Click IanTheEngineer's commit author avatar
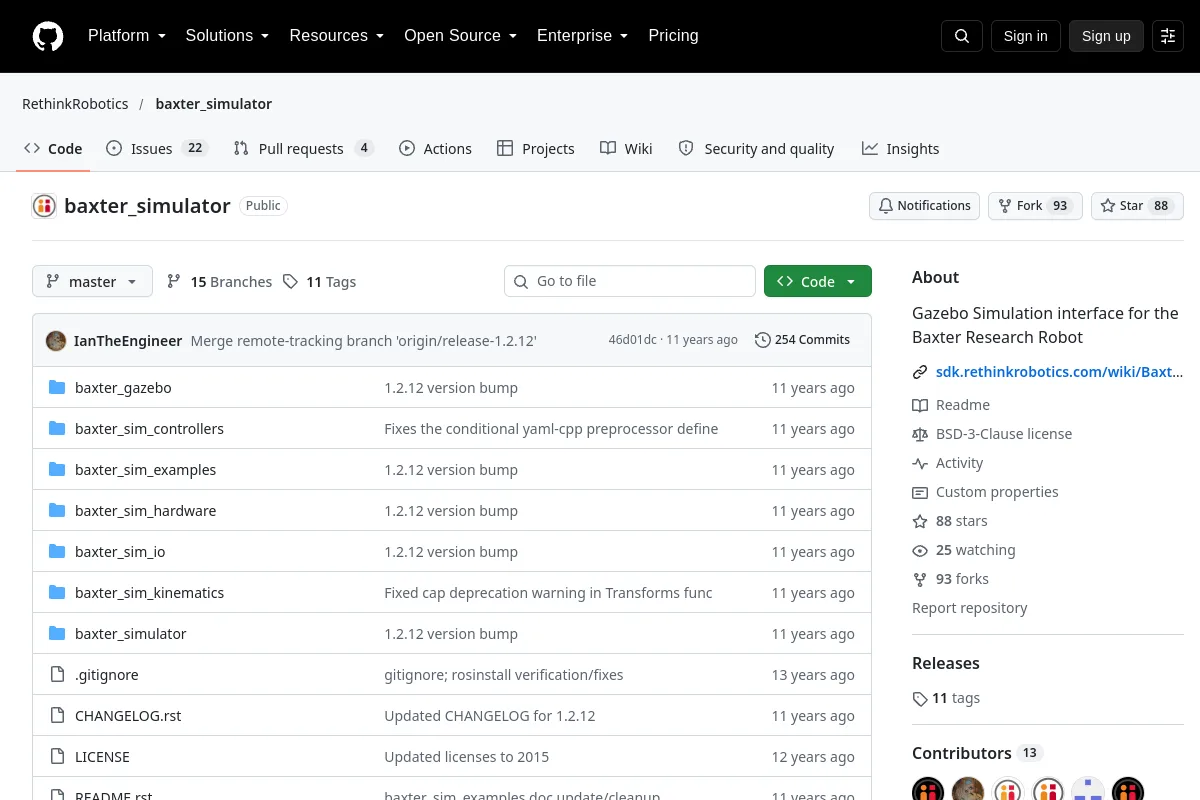1200x800 pixels. [56, 340]
